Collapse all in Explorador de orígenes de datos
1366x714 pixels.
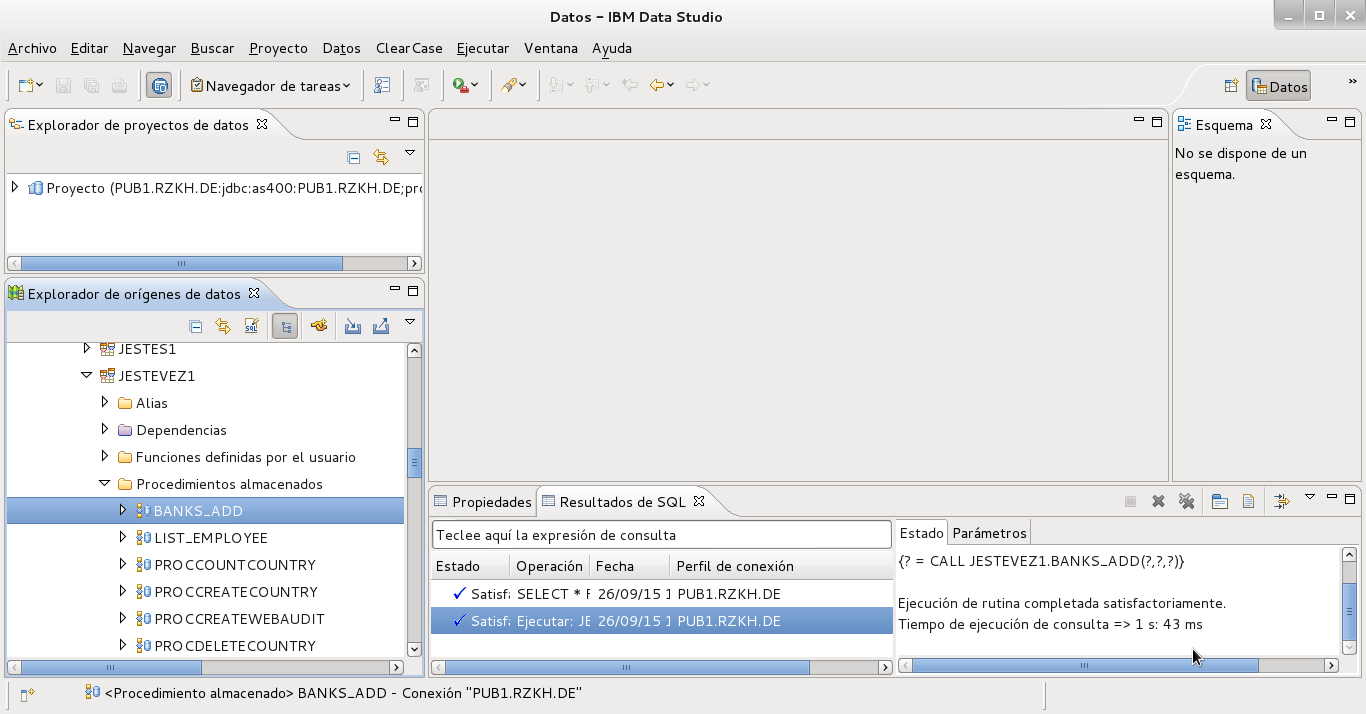pos(196,326)
